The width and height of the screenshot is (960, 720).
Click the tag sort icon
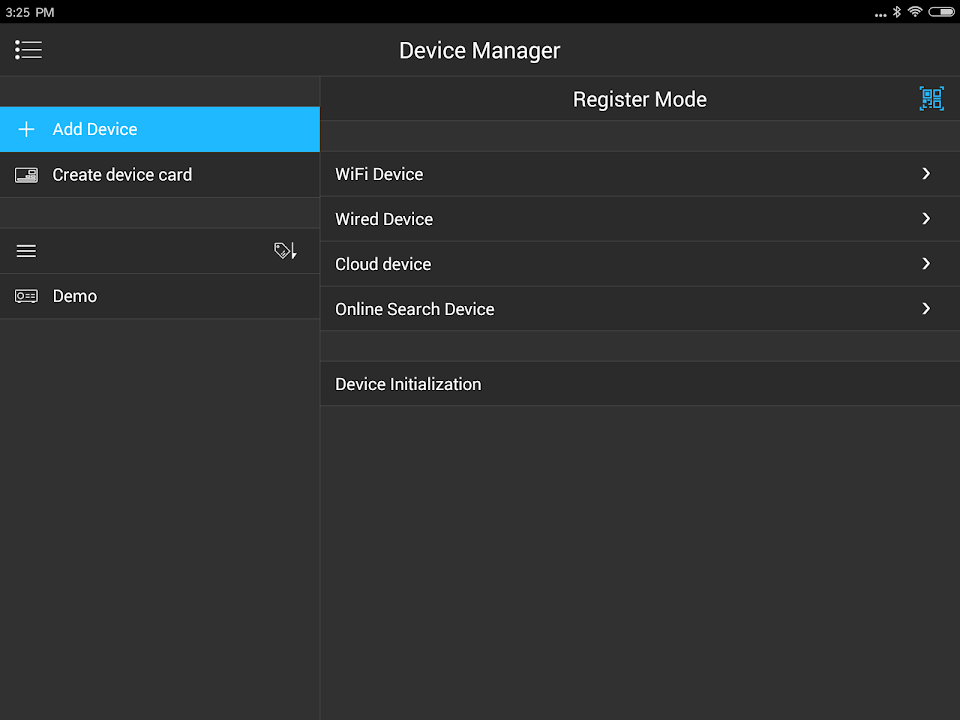[x=285, y=251]
